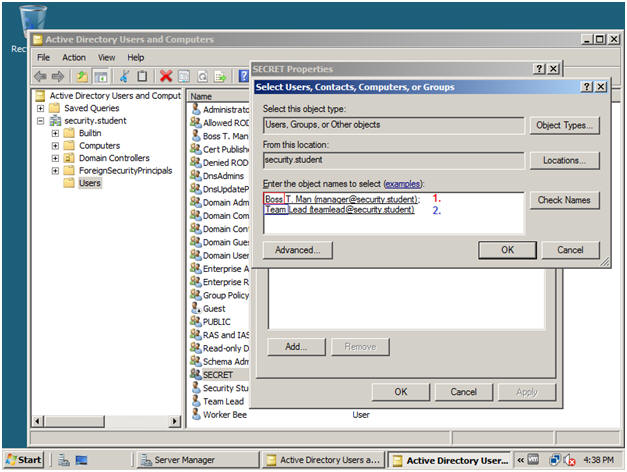Expand the Saved Queries tree node
Screen dimensions: 627x472
coord(40,108)
